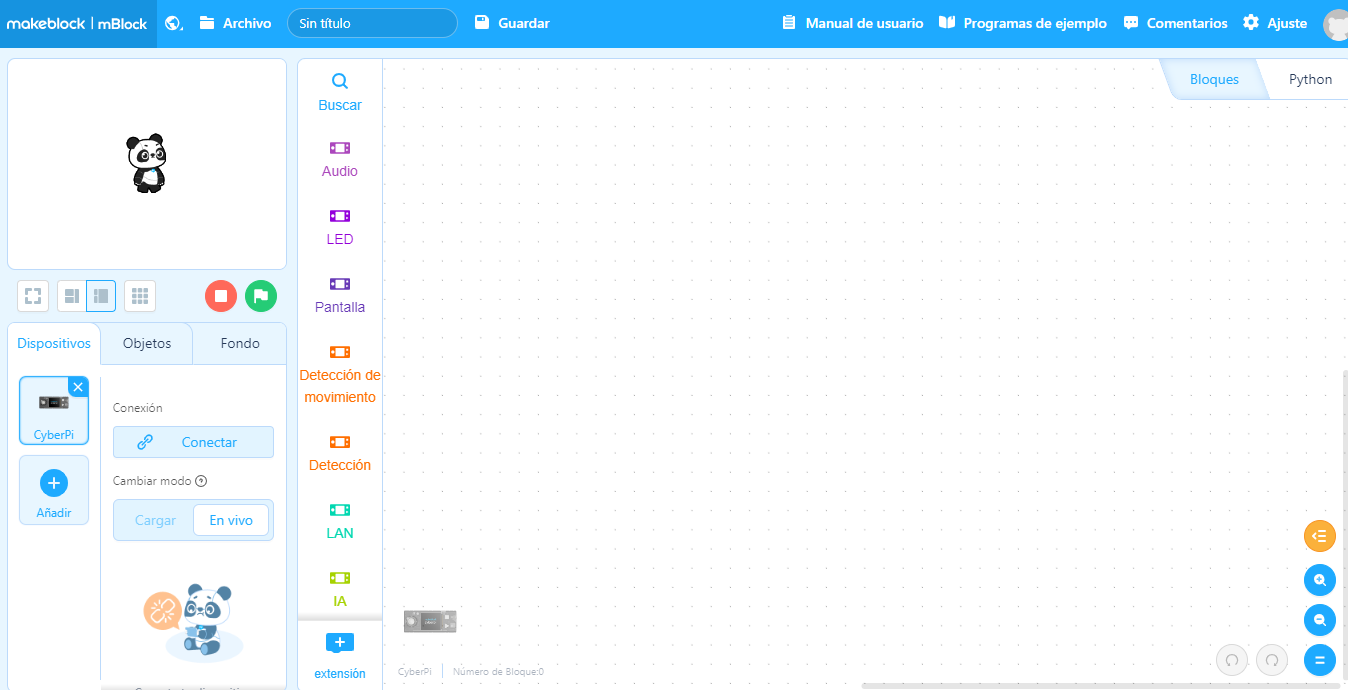The height and width of the screenshot is (690, 1348).
Task: Open the Pantalla block category
Action: 340,295
